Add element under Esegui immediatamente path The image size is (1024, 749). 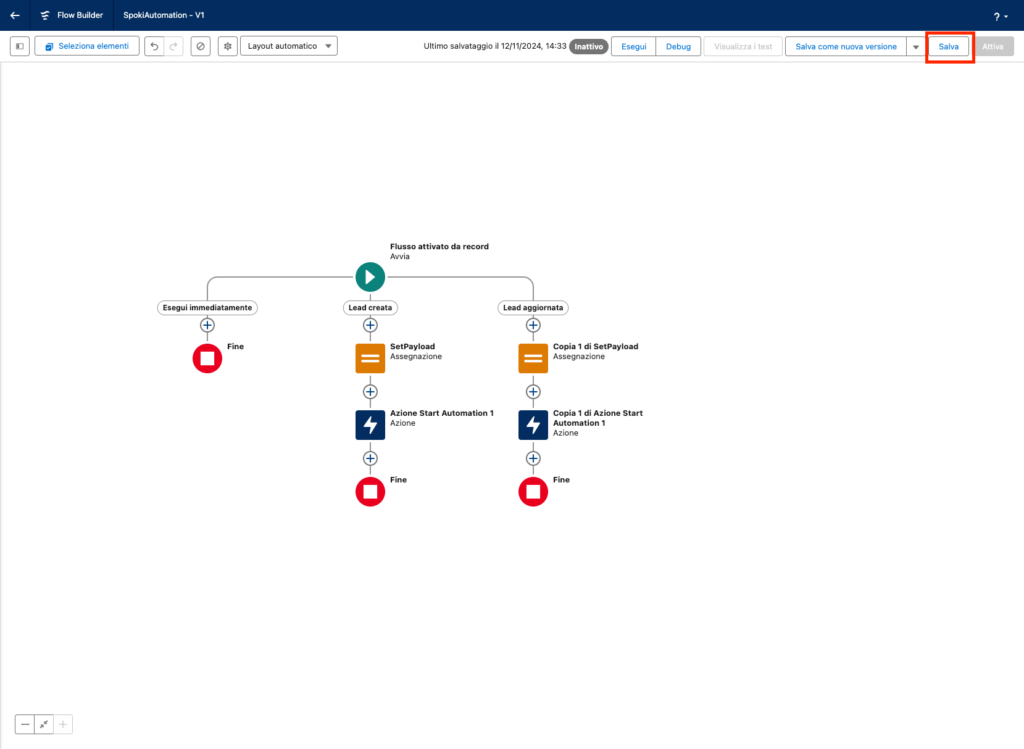tap(207, 325)
